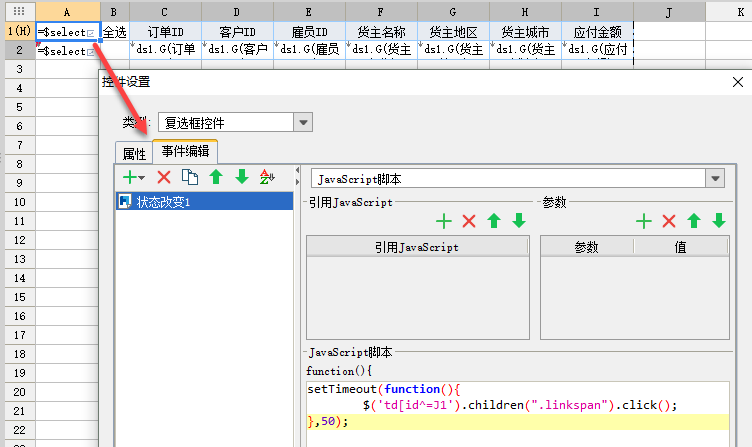Select the 货主城市 header cell
Viewport: 752px width, 447px height.
point(525,32)
